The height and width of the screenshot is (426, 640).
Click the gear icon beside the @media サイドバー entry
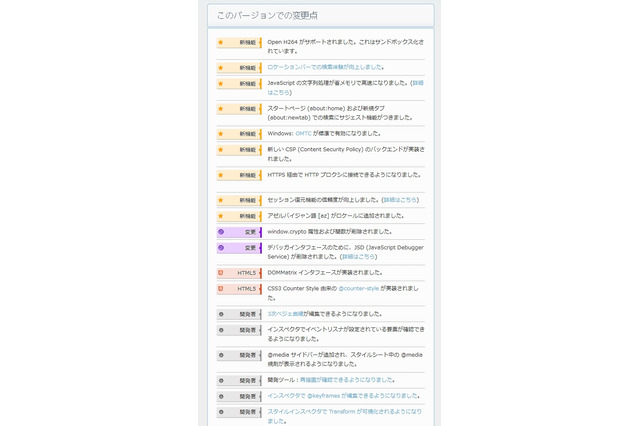221,355
